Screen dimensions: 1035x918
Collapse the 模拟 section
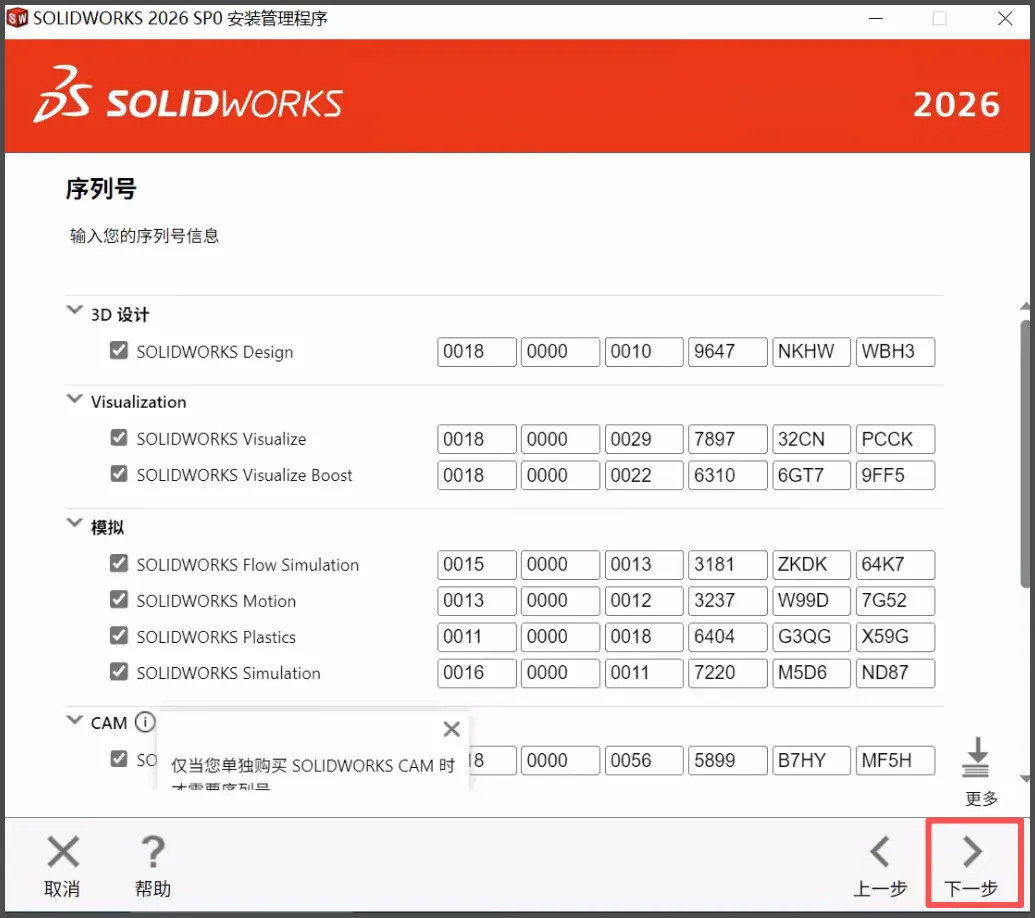(x=75, y=523)
